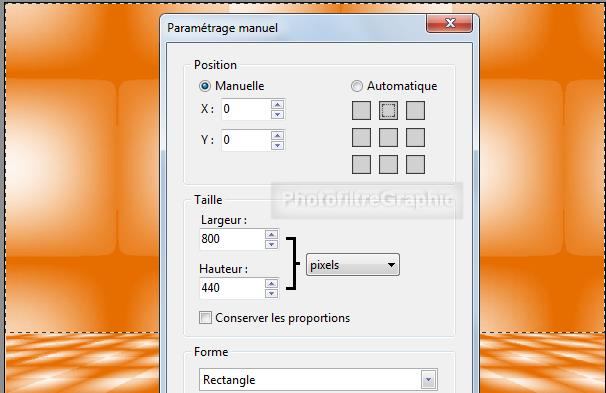Image resolution: width=606 pixels, height=393 pixels.
Task: Click into the Largeur input field
Action: coord(232,239)
